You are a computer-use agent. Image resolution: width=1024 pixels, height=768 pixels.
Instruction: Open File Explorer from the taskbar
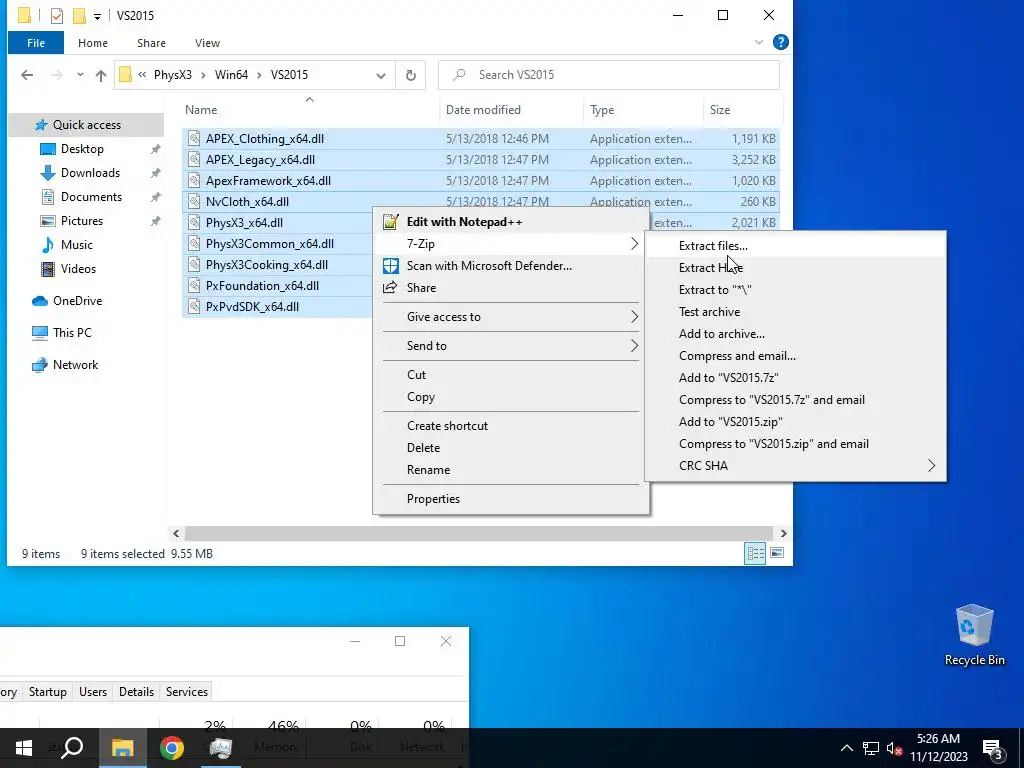(122, 748)
